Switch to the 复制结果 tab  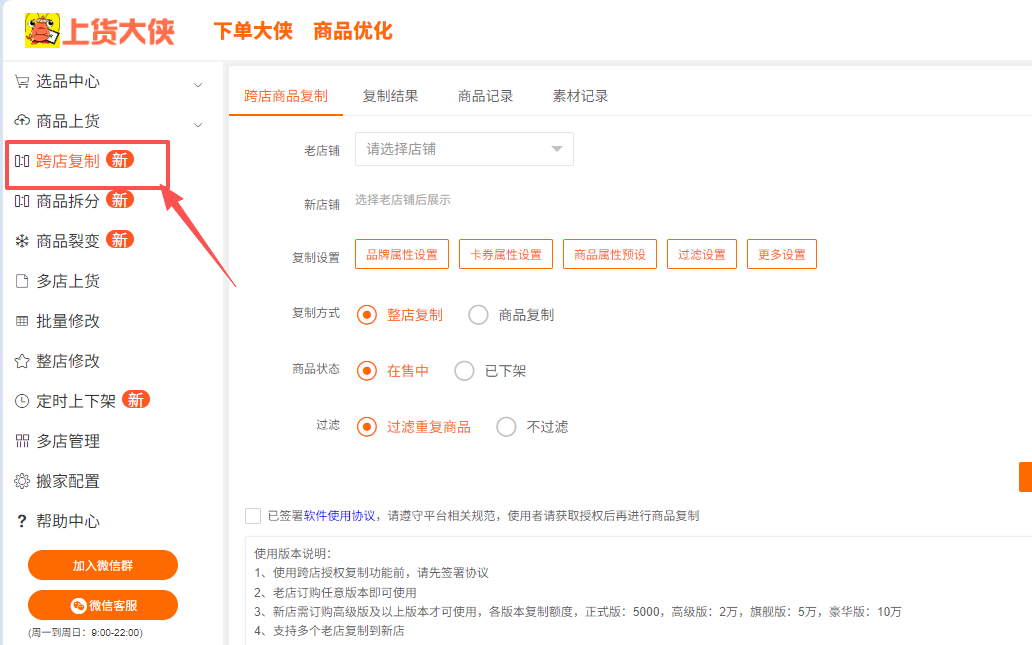point(390,97)
